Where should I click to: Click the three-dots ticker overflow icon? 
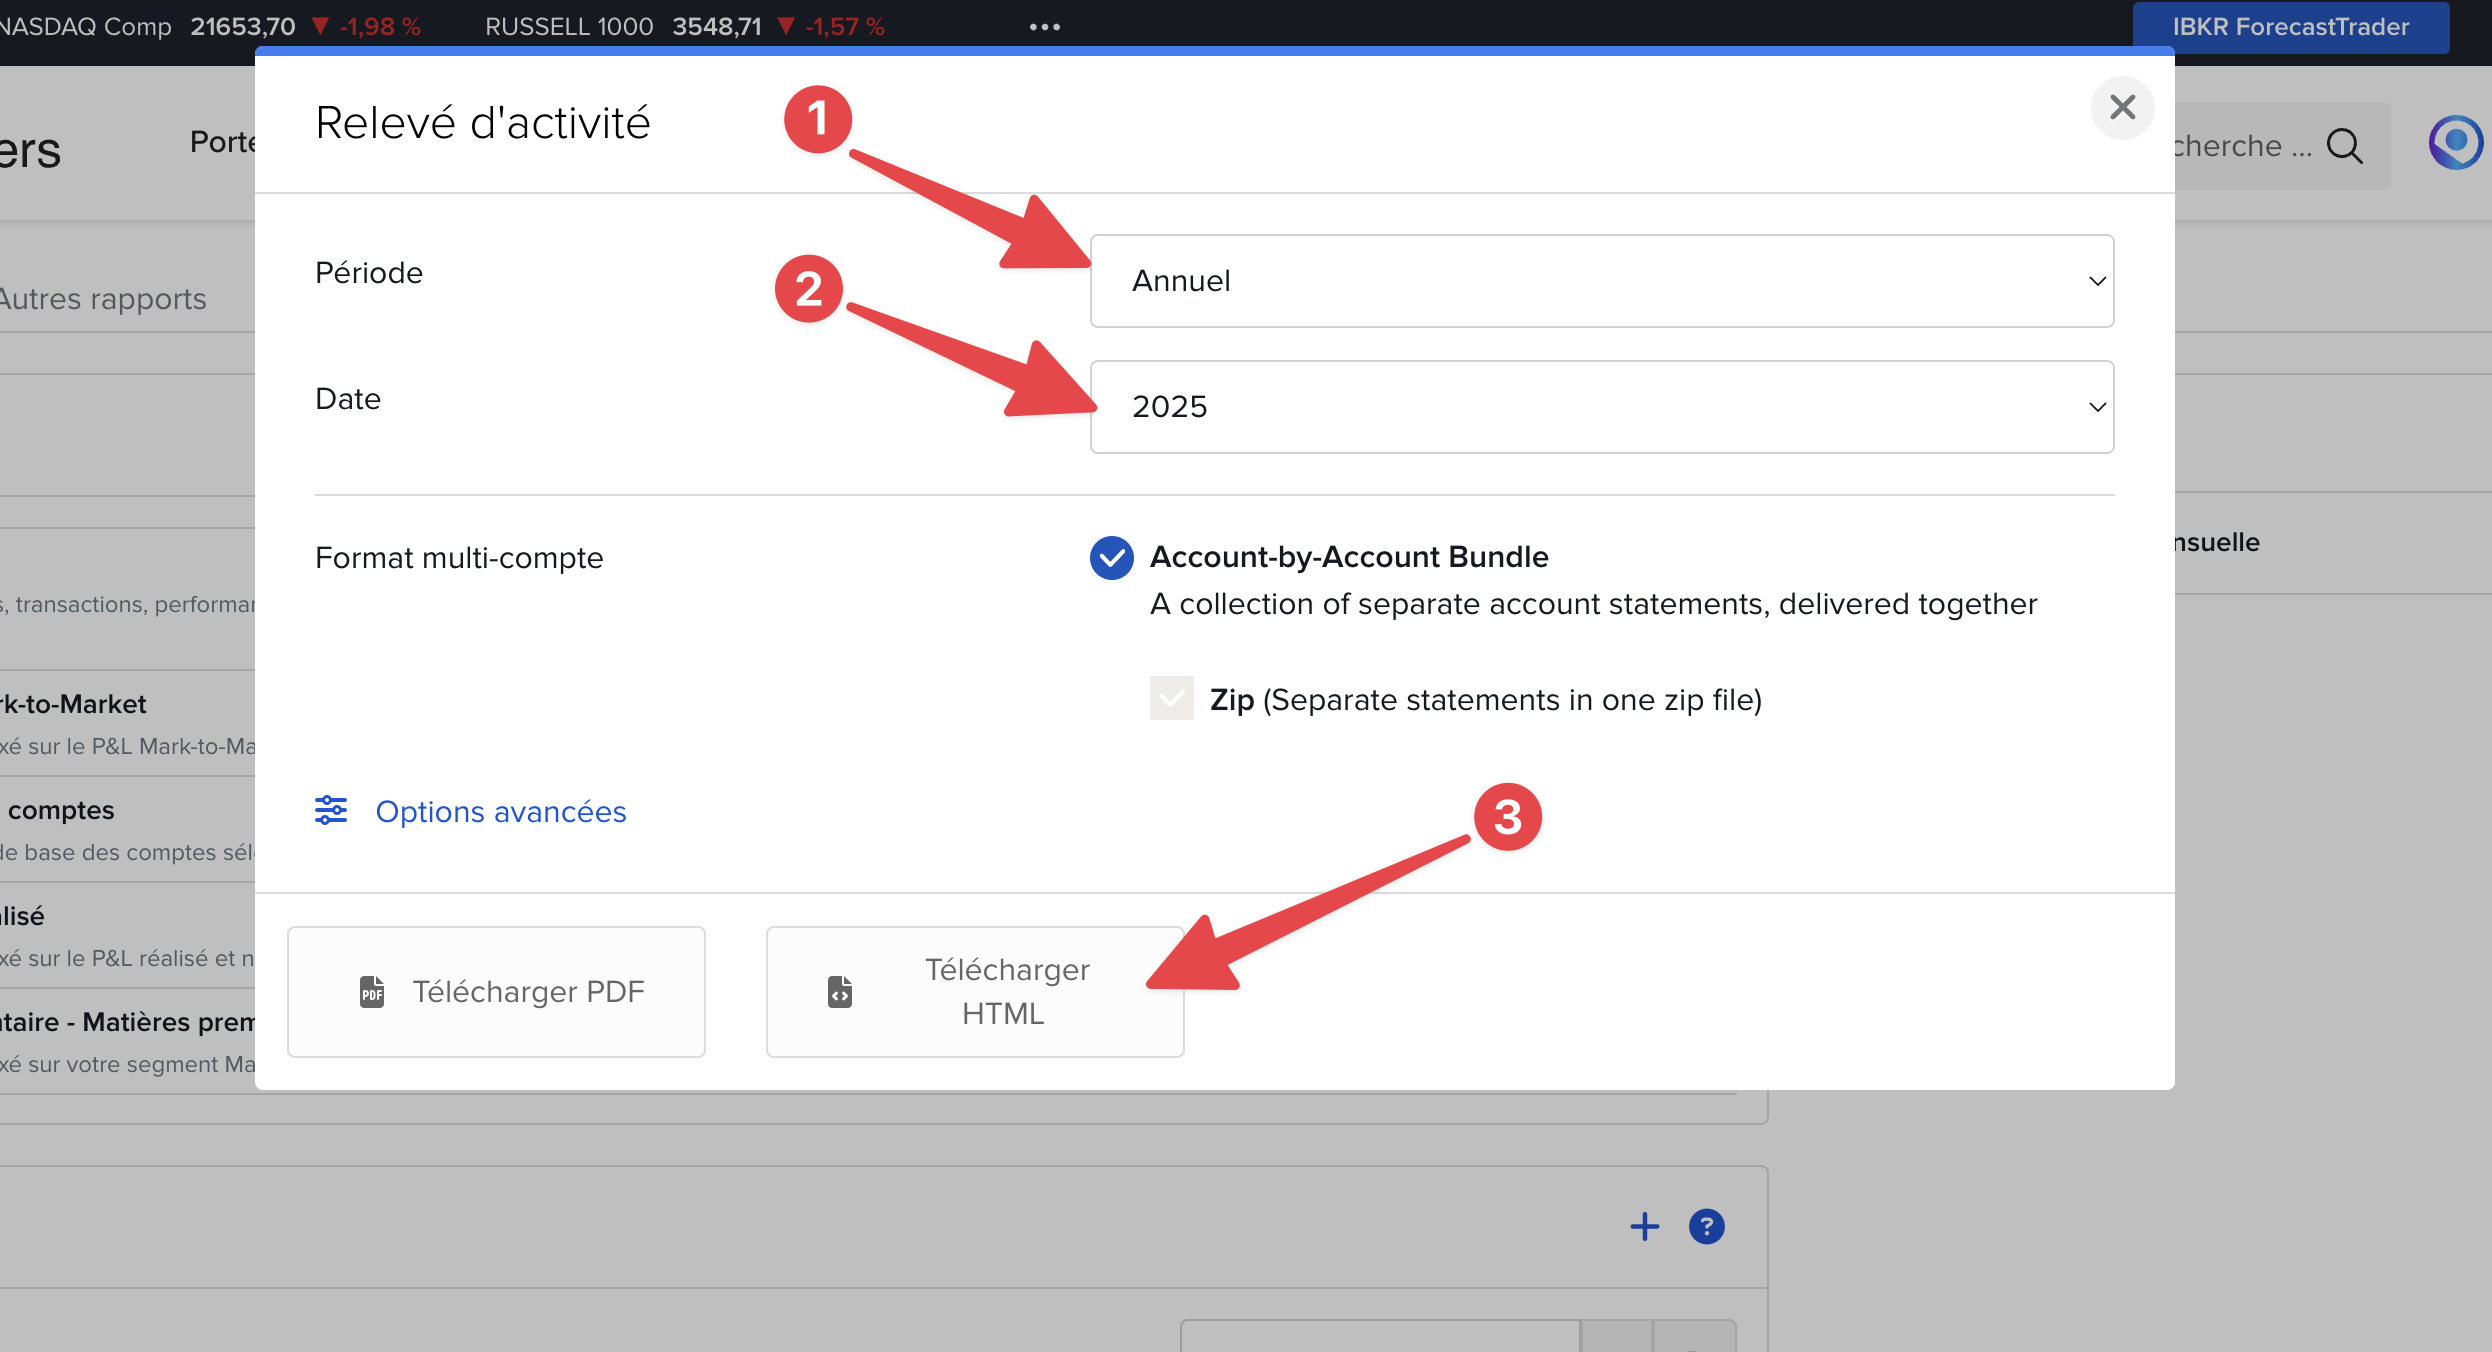pyautogui.click(x=1044, y=27)
